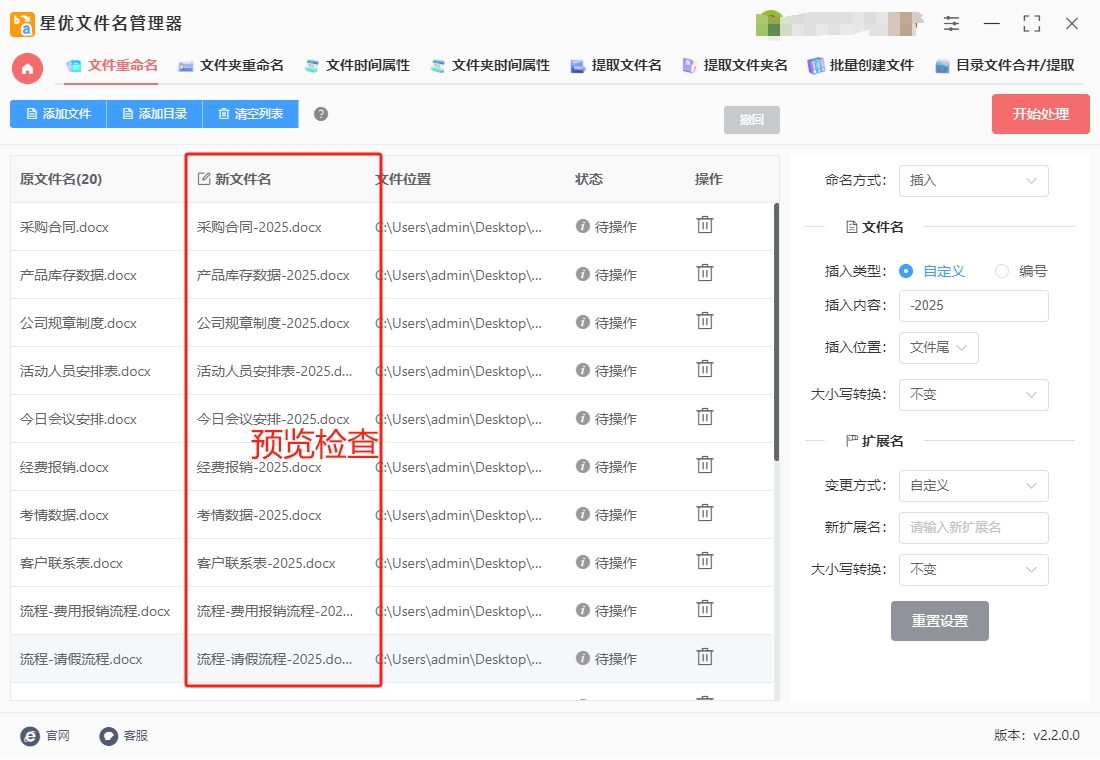Go to the 提取文件夹名 tab

735,66
